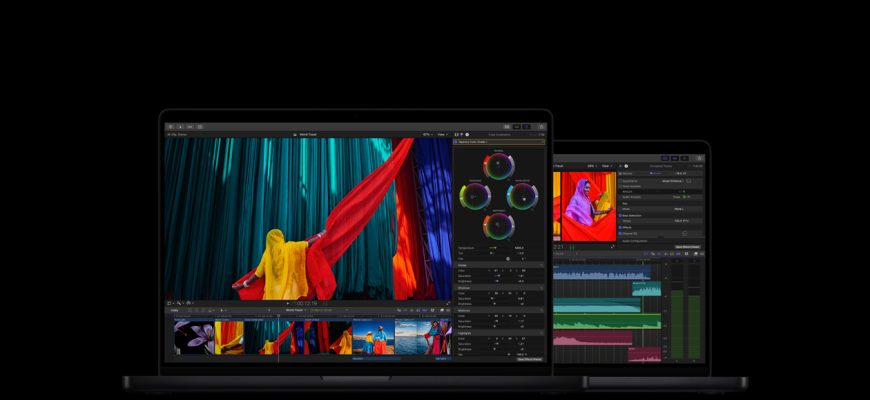The height and width of the screenshot is (400, 870).
Task: Select the blue audio waveform clip on rear MacBook
Action: click(x=601, y=272)
